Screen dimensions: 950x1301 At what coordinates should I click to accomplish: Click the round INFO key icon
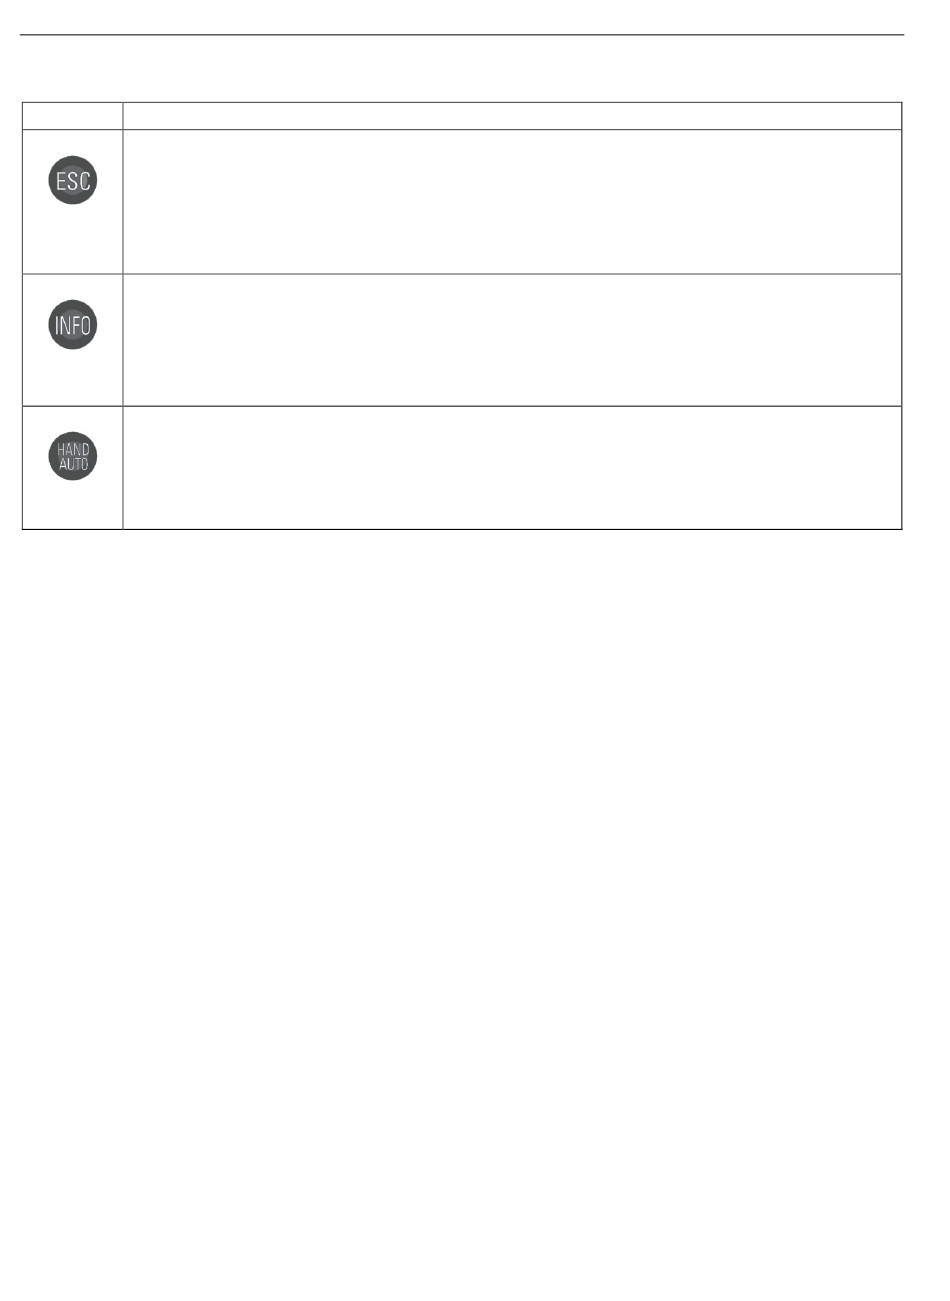[x=73, y=325]
